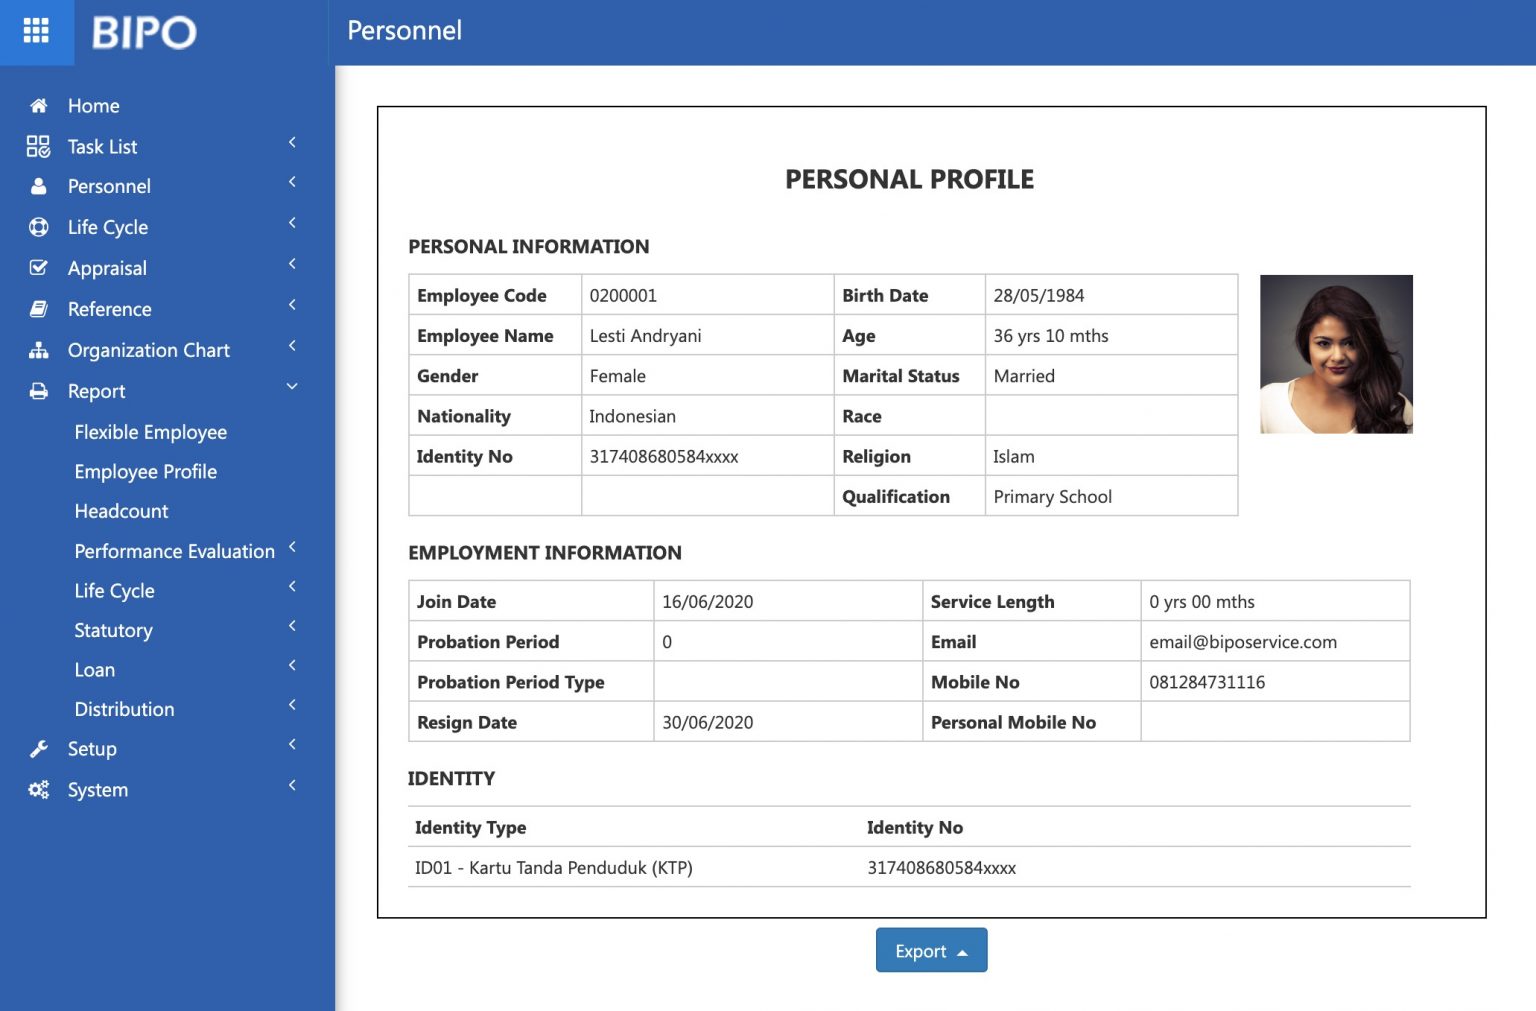Viewport: 1536px width, 1011px height.
Task: Click the Task List checklist icon
Action: click(38, 147)
